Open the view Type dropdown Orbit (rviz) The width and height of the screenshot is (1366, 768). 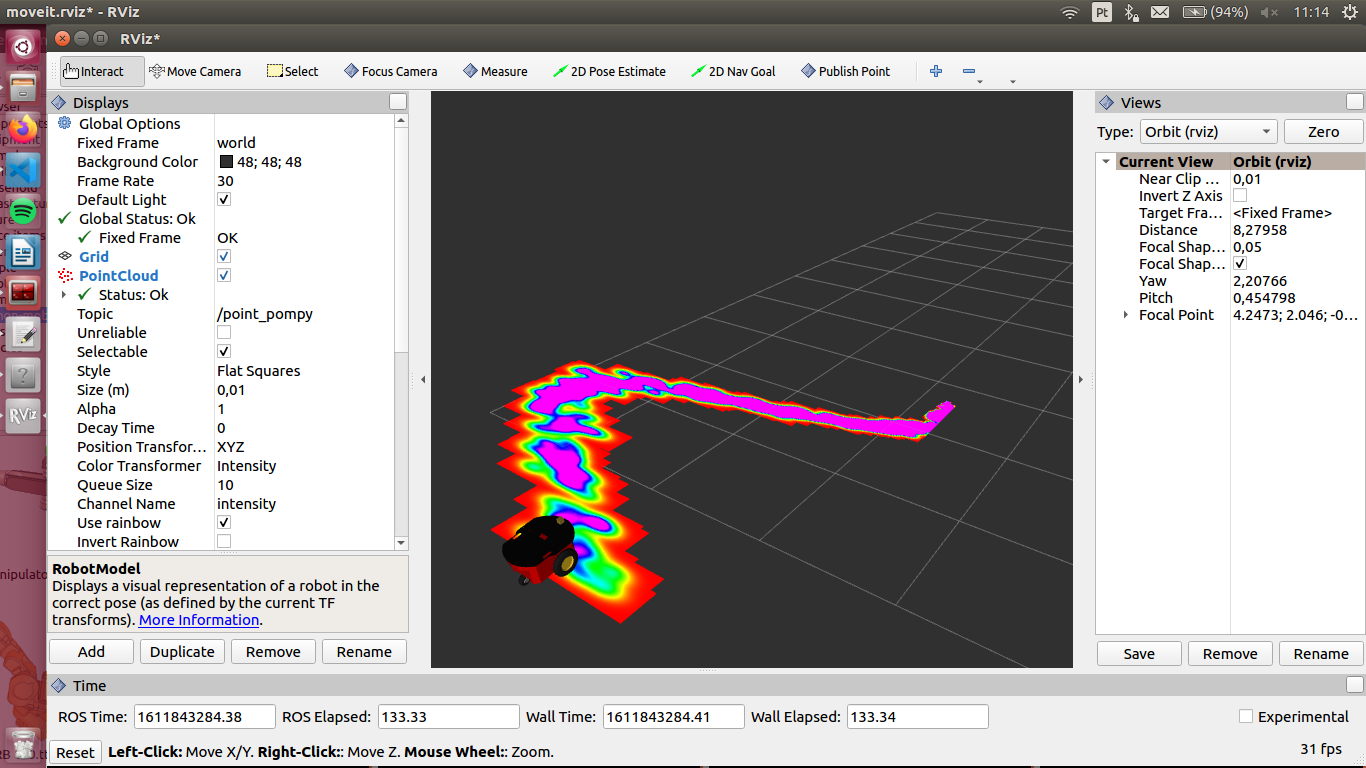(1209, 132)
